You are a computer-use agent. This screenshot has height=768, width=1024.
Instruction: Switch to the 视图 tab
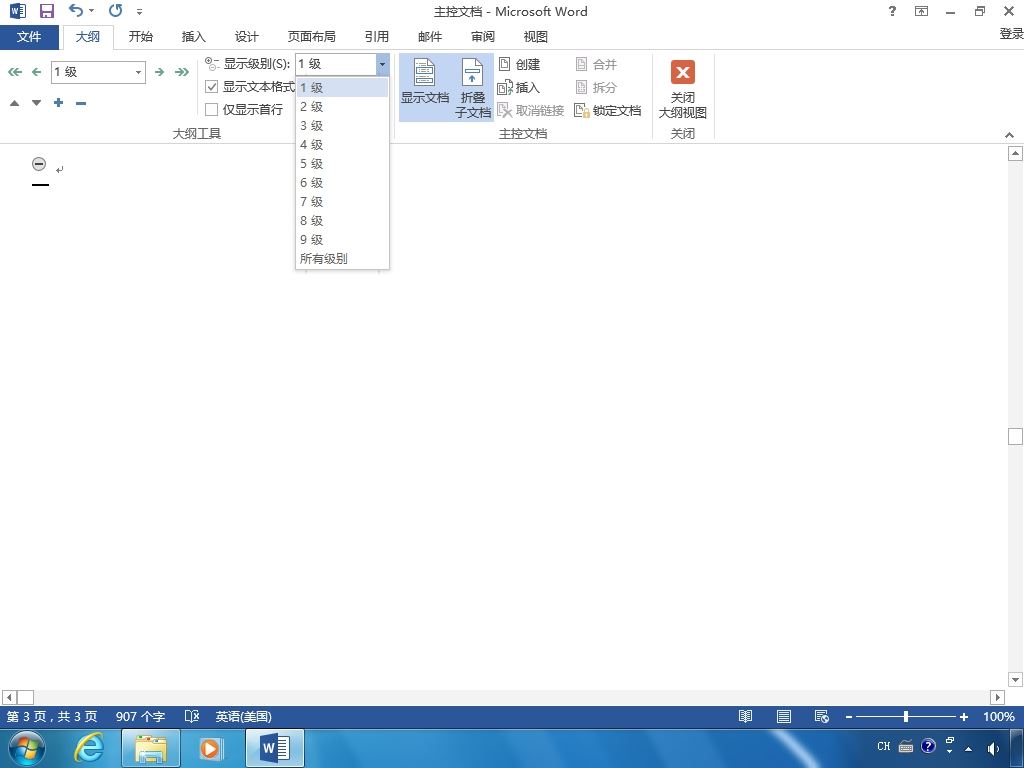click(536, 37)
